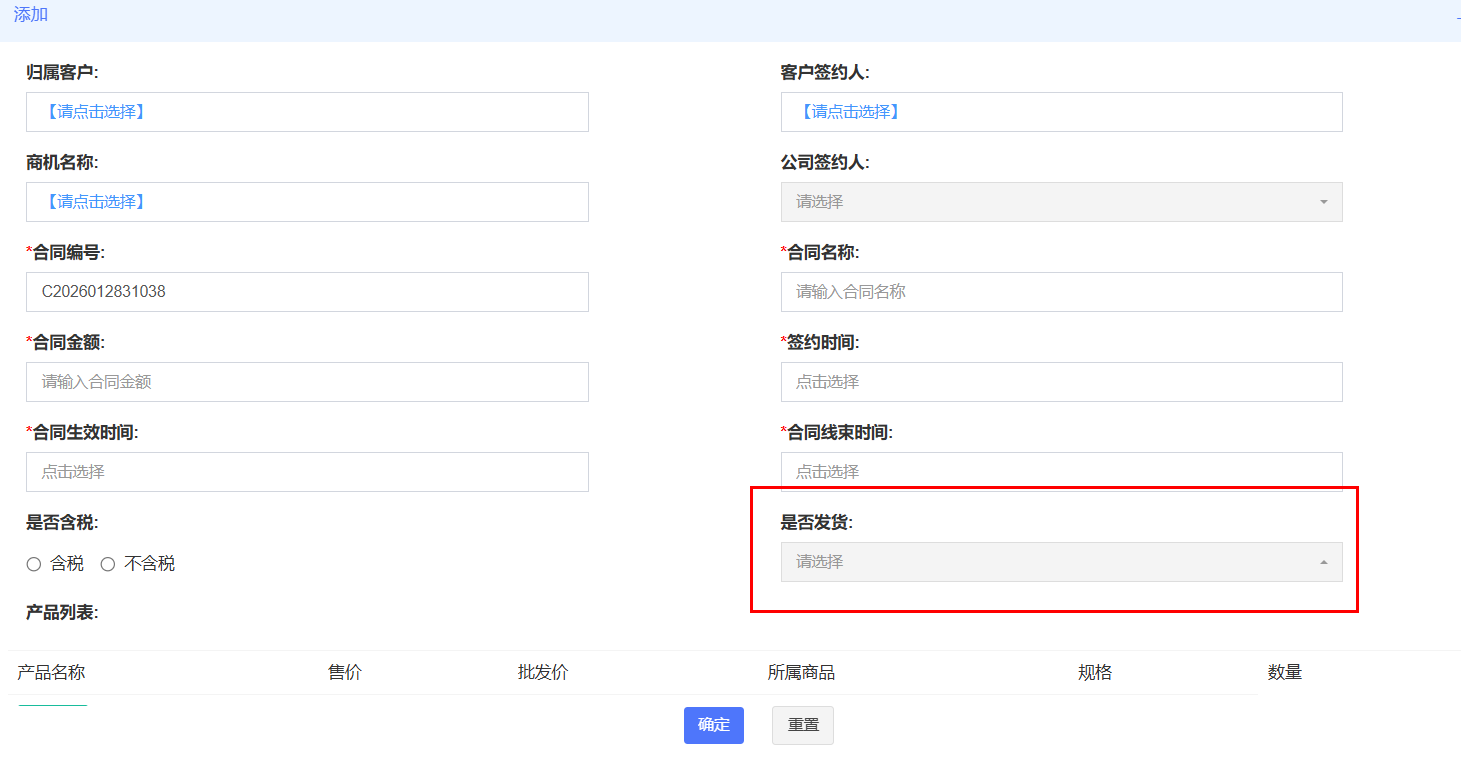Focus the 合同编号 input field
The width and height of the screenshot is (1461, 759).
pos(307,292)
